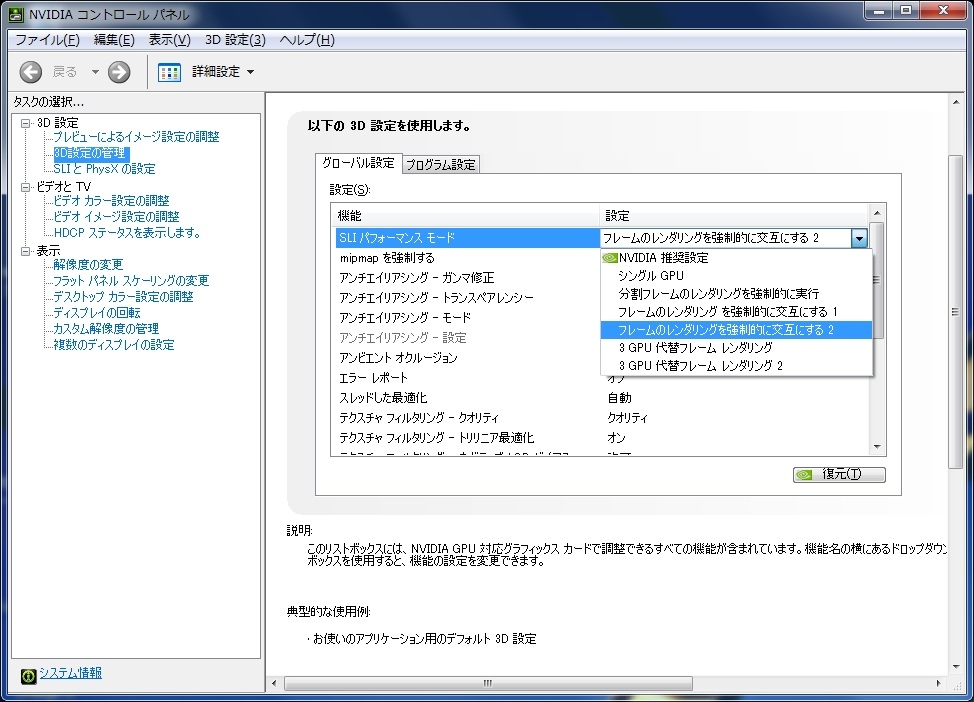The height and width of the screenshot is (702, 974).
Task: Click the NVIDIA app icon in title bar
Action: click(x=16, y=14)
